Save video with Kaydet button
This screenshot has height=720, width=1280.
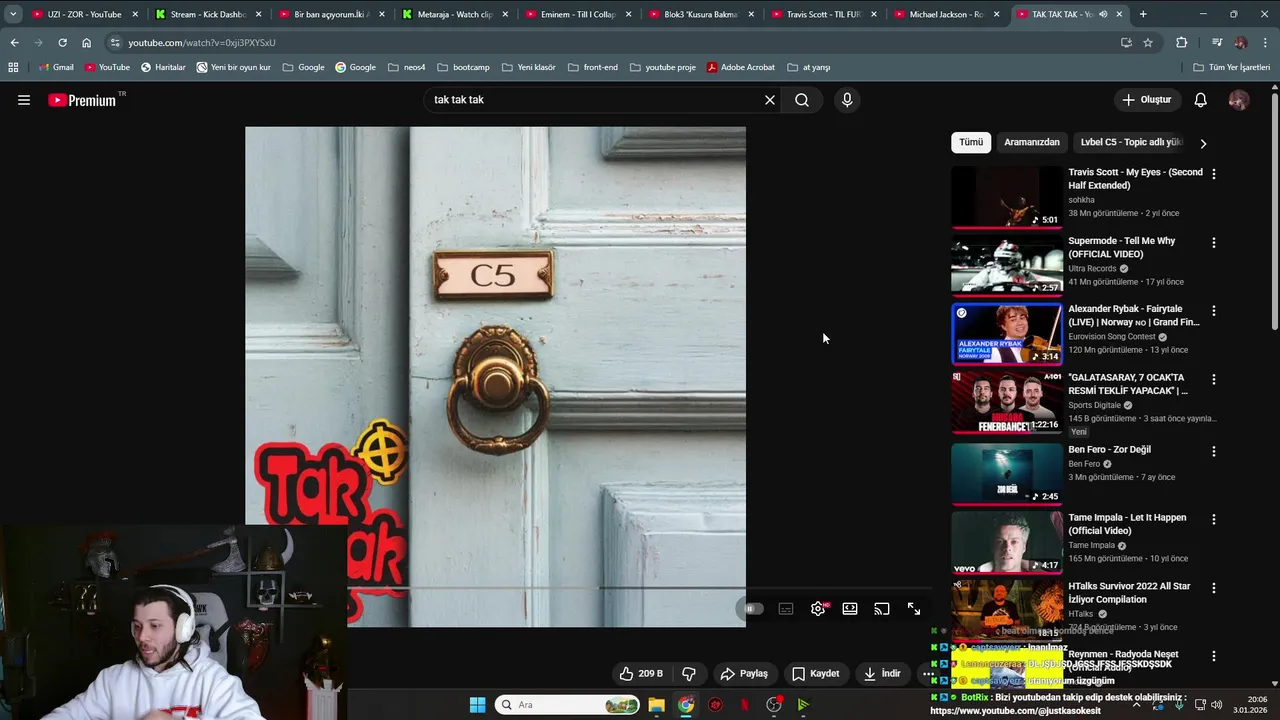point(816,674)
